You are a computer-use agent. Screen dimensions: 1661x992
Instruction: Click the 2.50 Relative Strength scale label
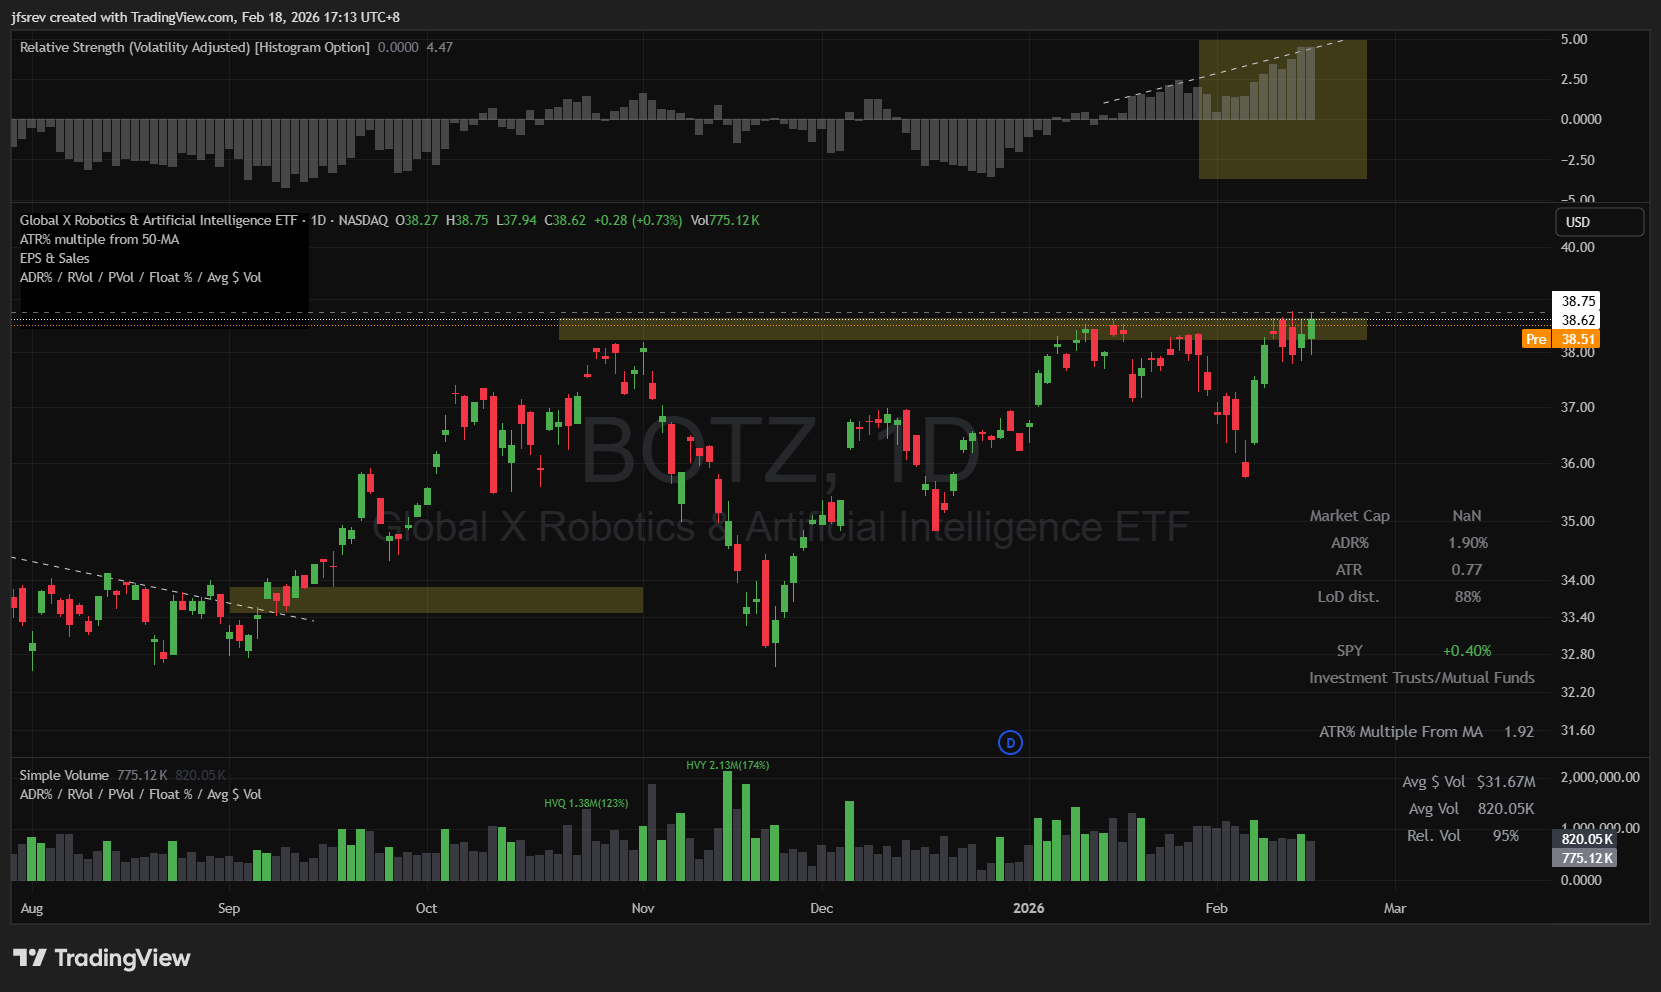tap(1574, 79)
